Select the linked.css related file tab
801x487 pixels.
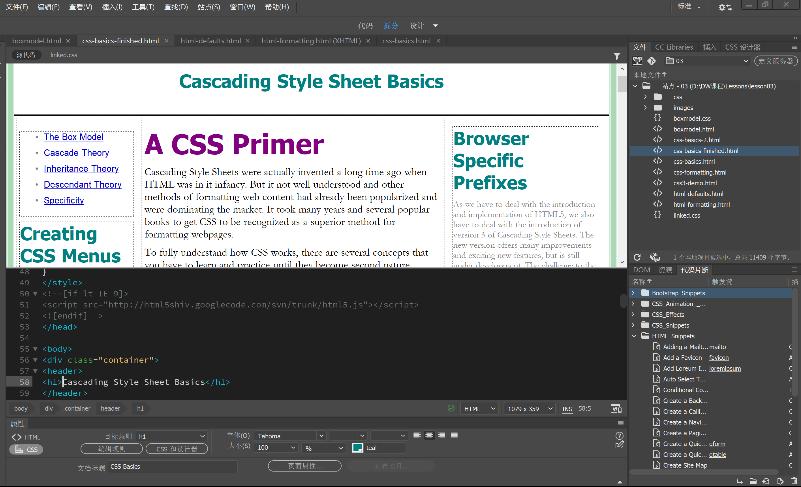tap(64, 55)
